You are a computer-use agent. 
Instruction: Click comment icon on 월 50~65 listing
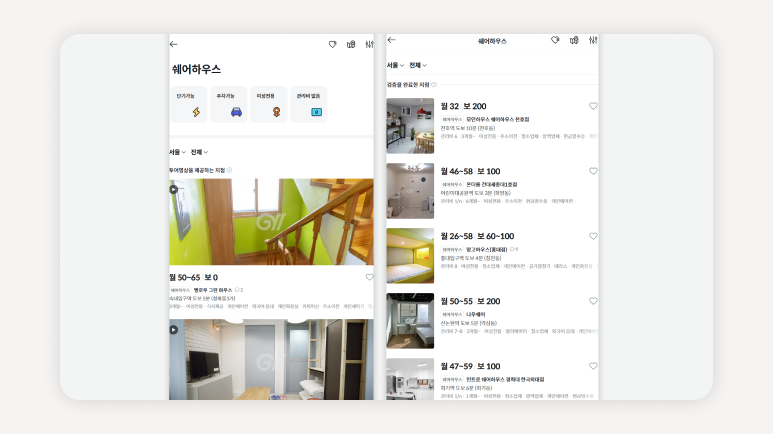tap(237, 290)
